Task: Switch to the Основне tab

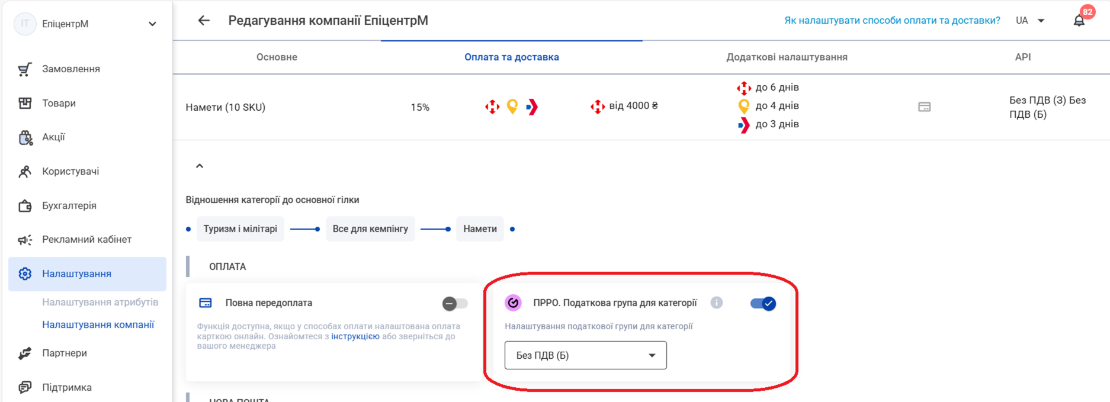Action: (277, 57)
